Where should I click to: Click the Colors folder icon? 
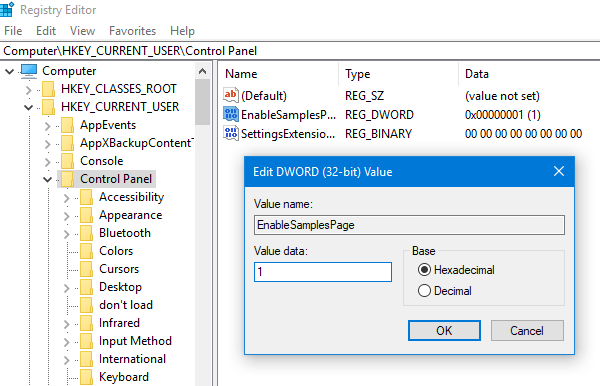(x=86, y=251)
